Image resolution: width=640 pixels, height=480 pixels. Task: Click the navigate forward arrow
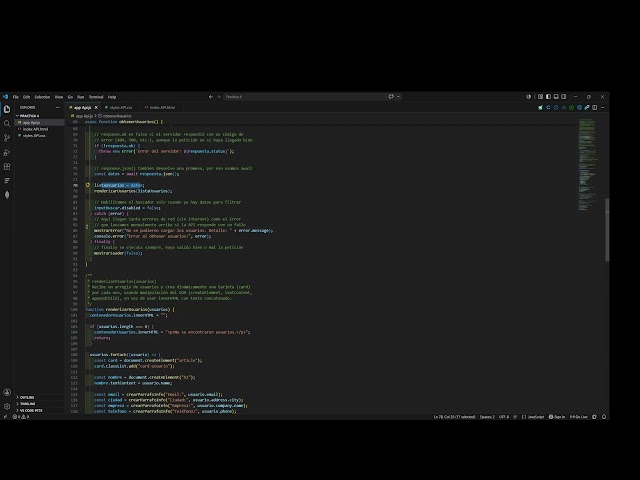click(219, 97)
